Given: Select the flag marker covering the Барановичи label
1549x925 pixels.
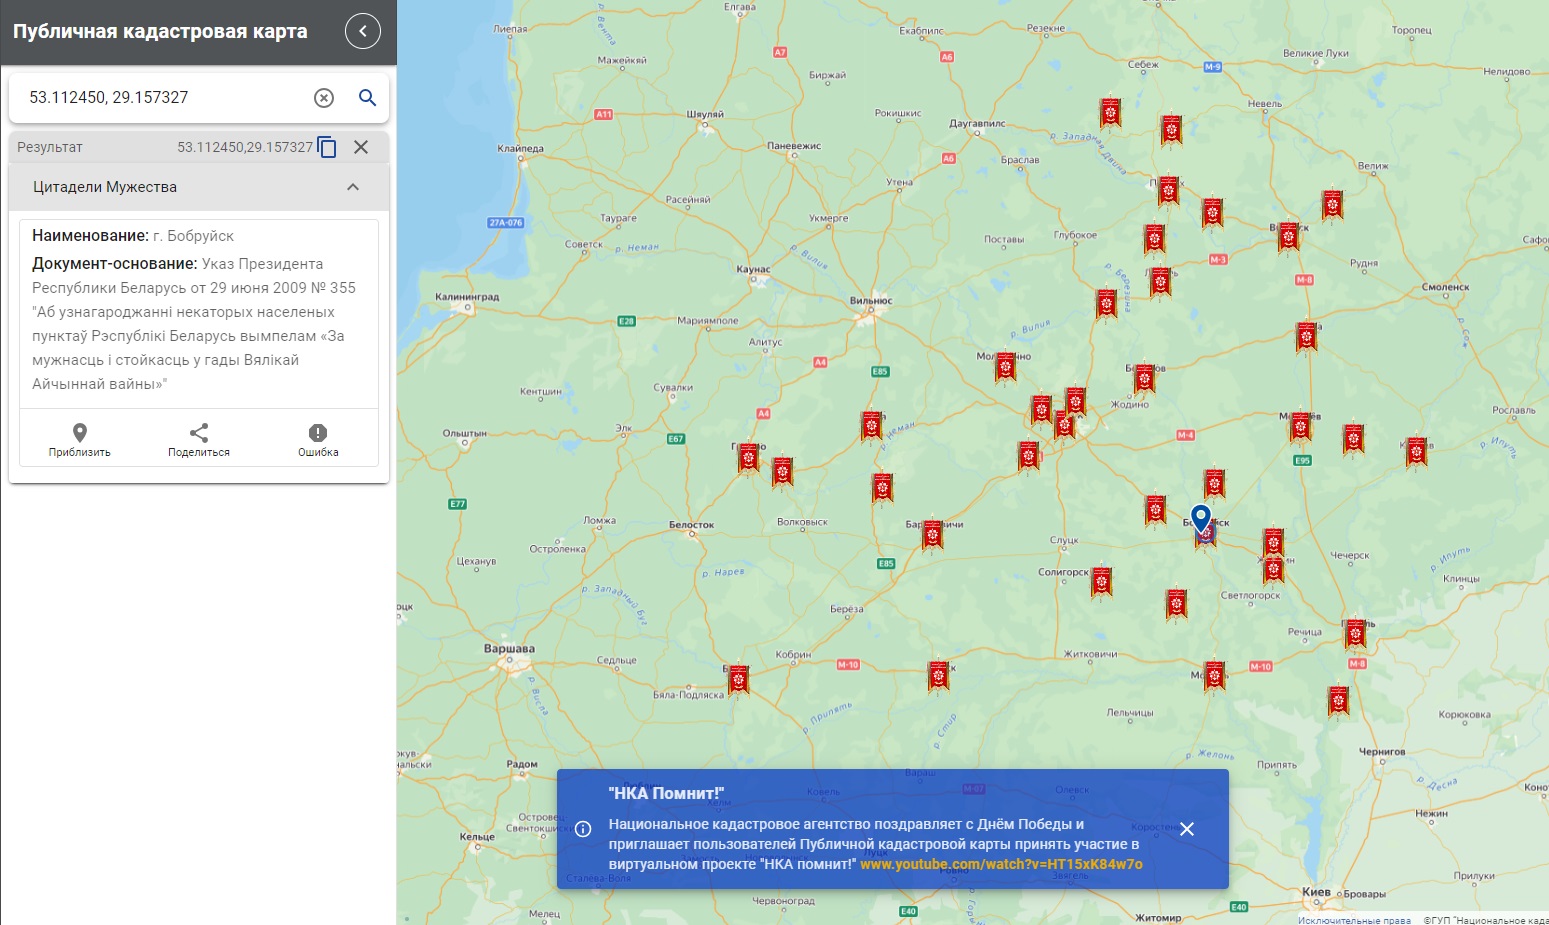Looking at the screenshot, I should (x=933, y=535).
